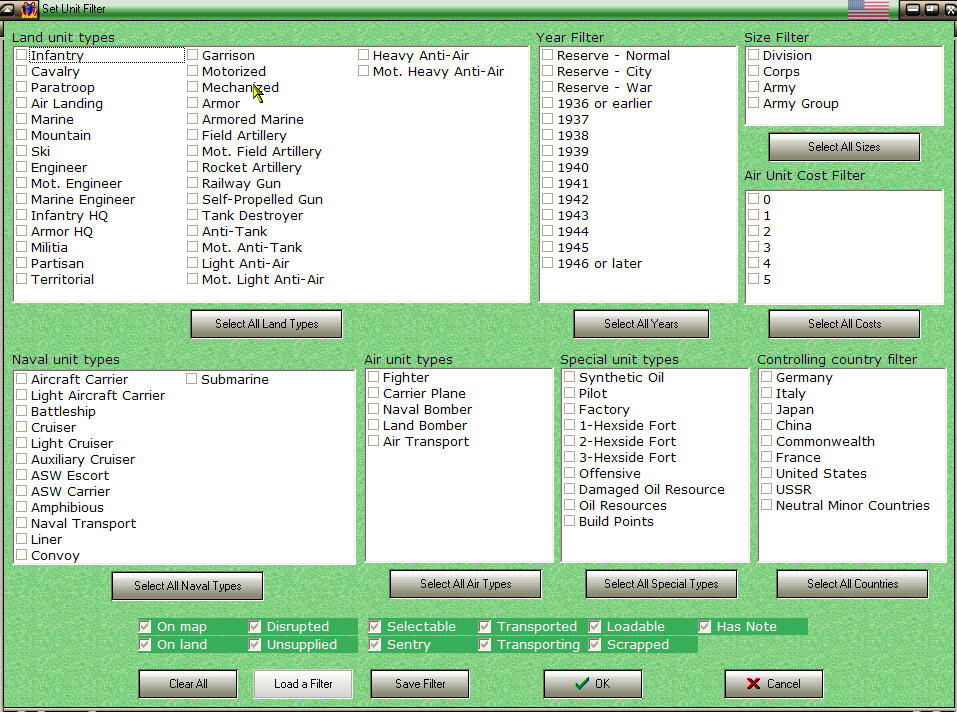This screenshot has width=957, height=712.
Task: Click Select All Sizes button
Action: 844,147
